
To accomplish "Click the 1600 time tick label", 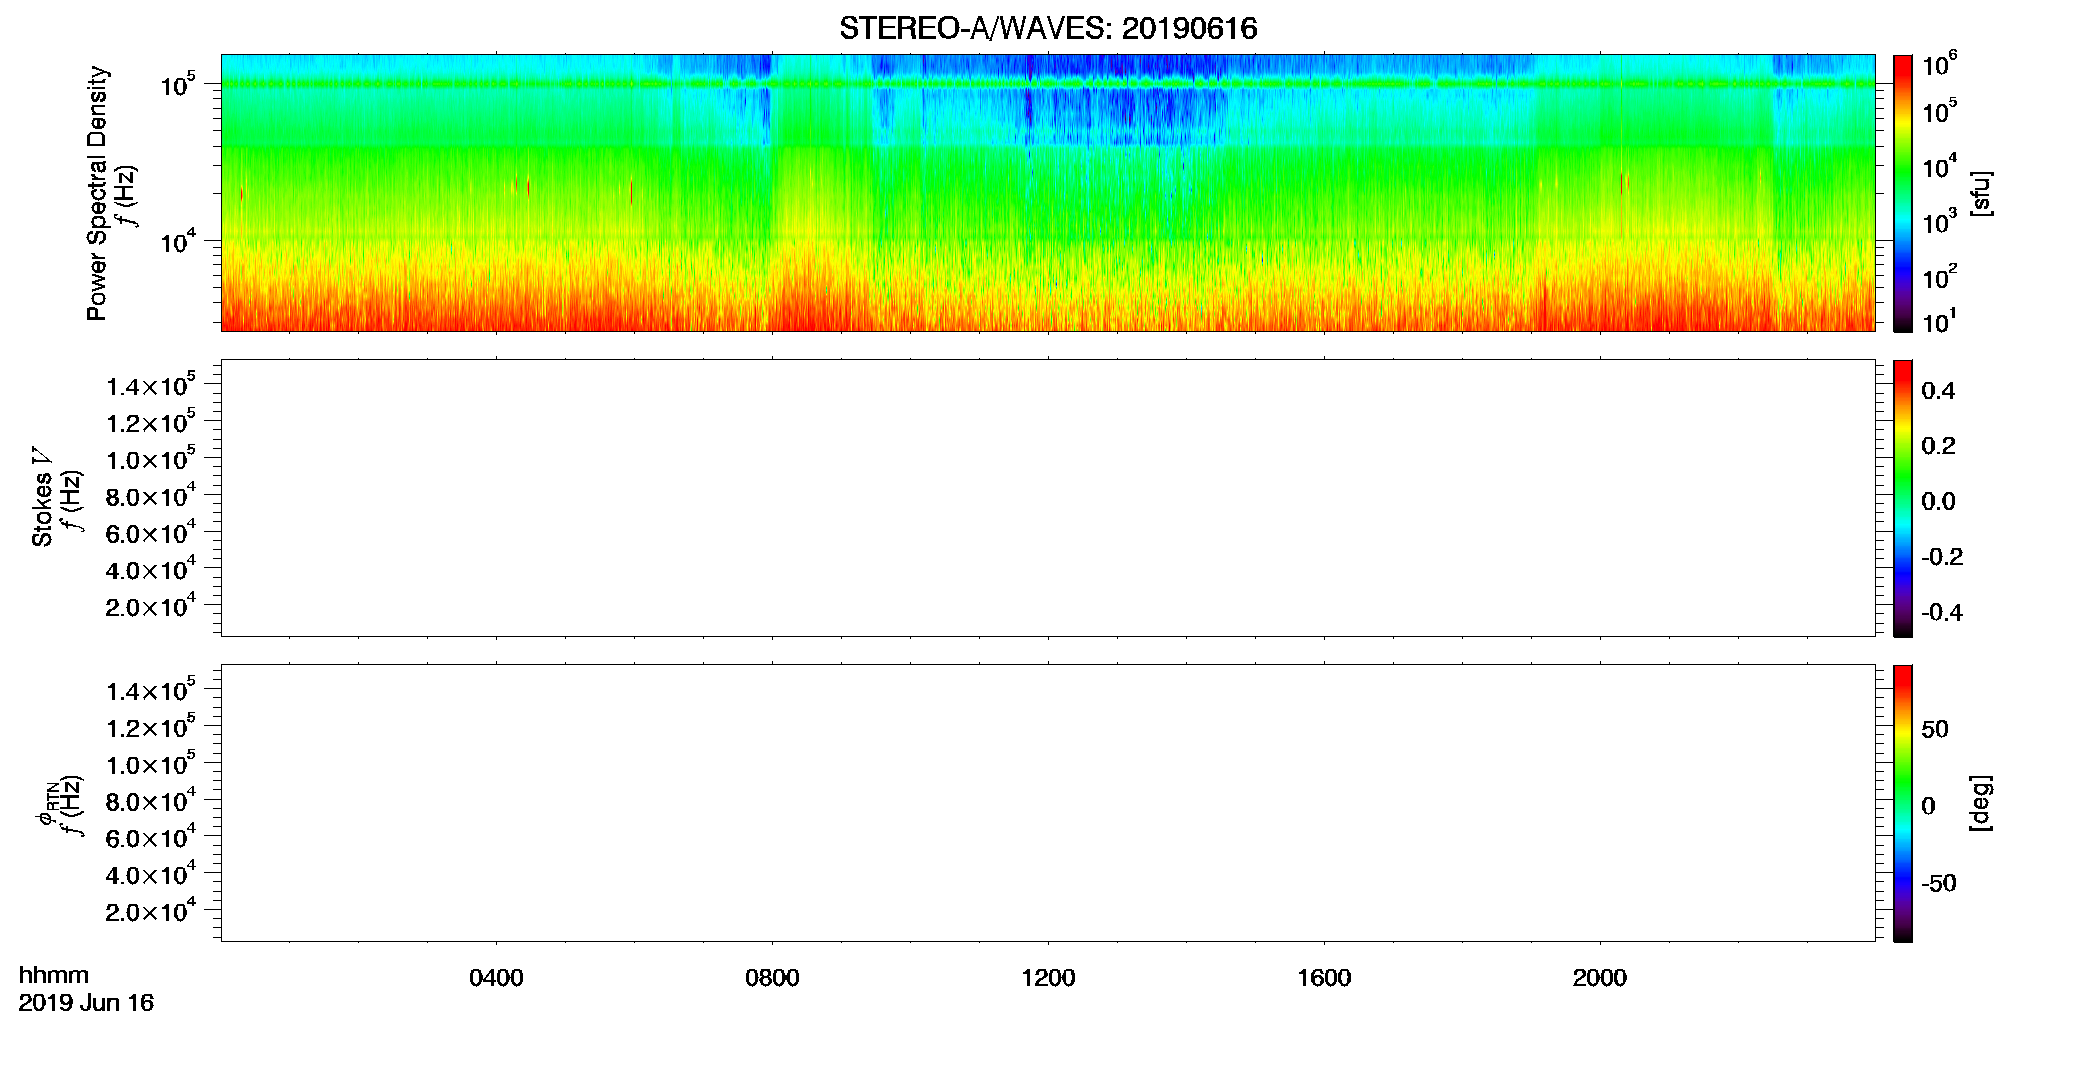I will 1324,978.
